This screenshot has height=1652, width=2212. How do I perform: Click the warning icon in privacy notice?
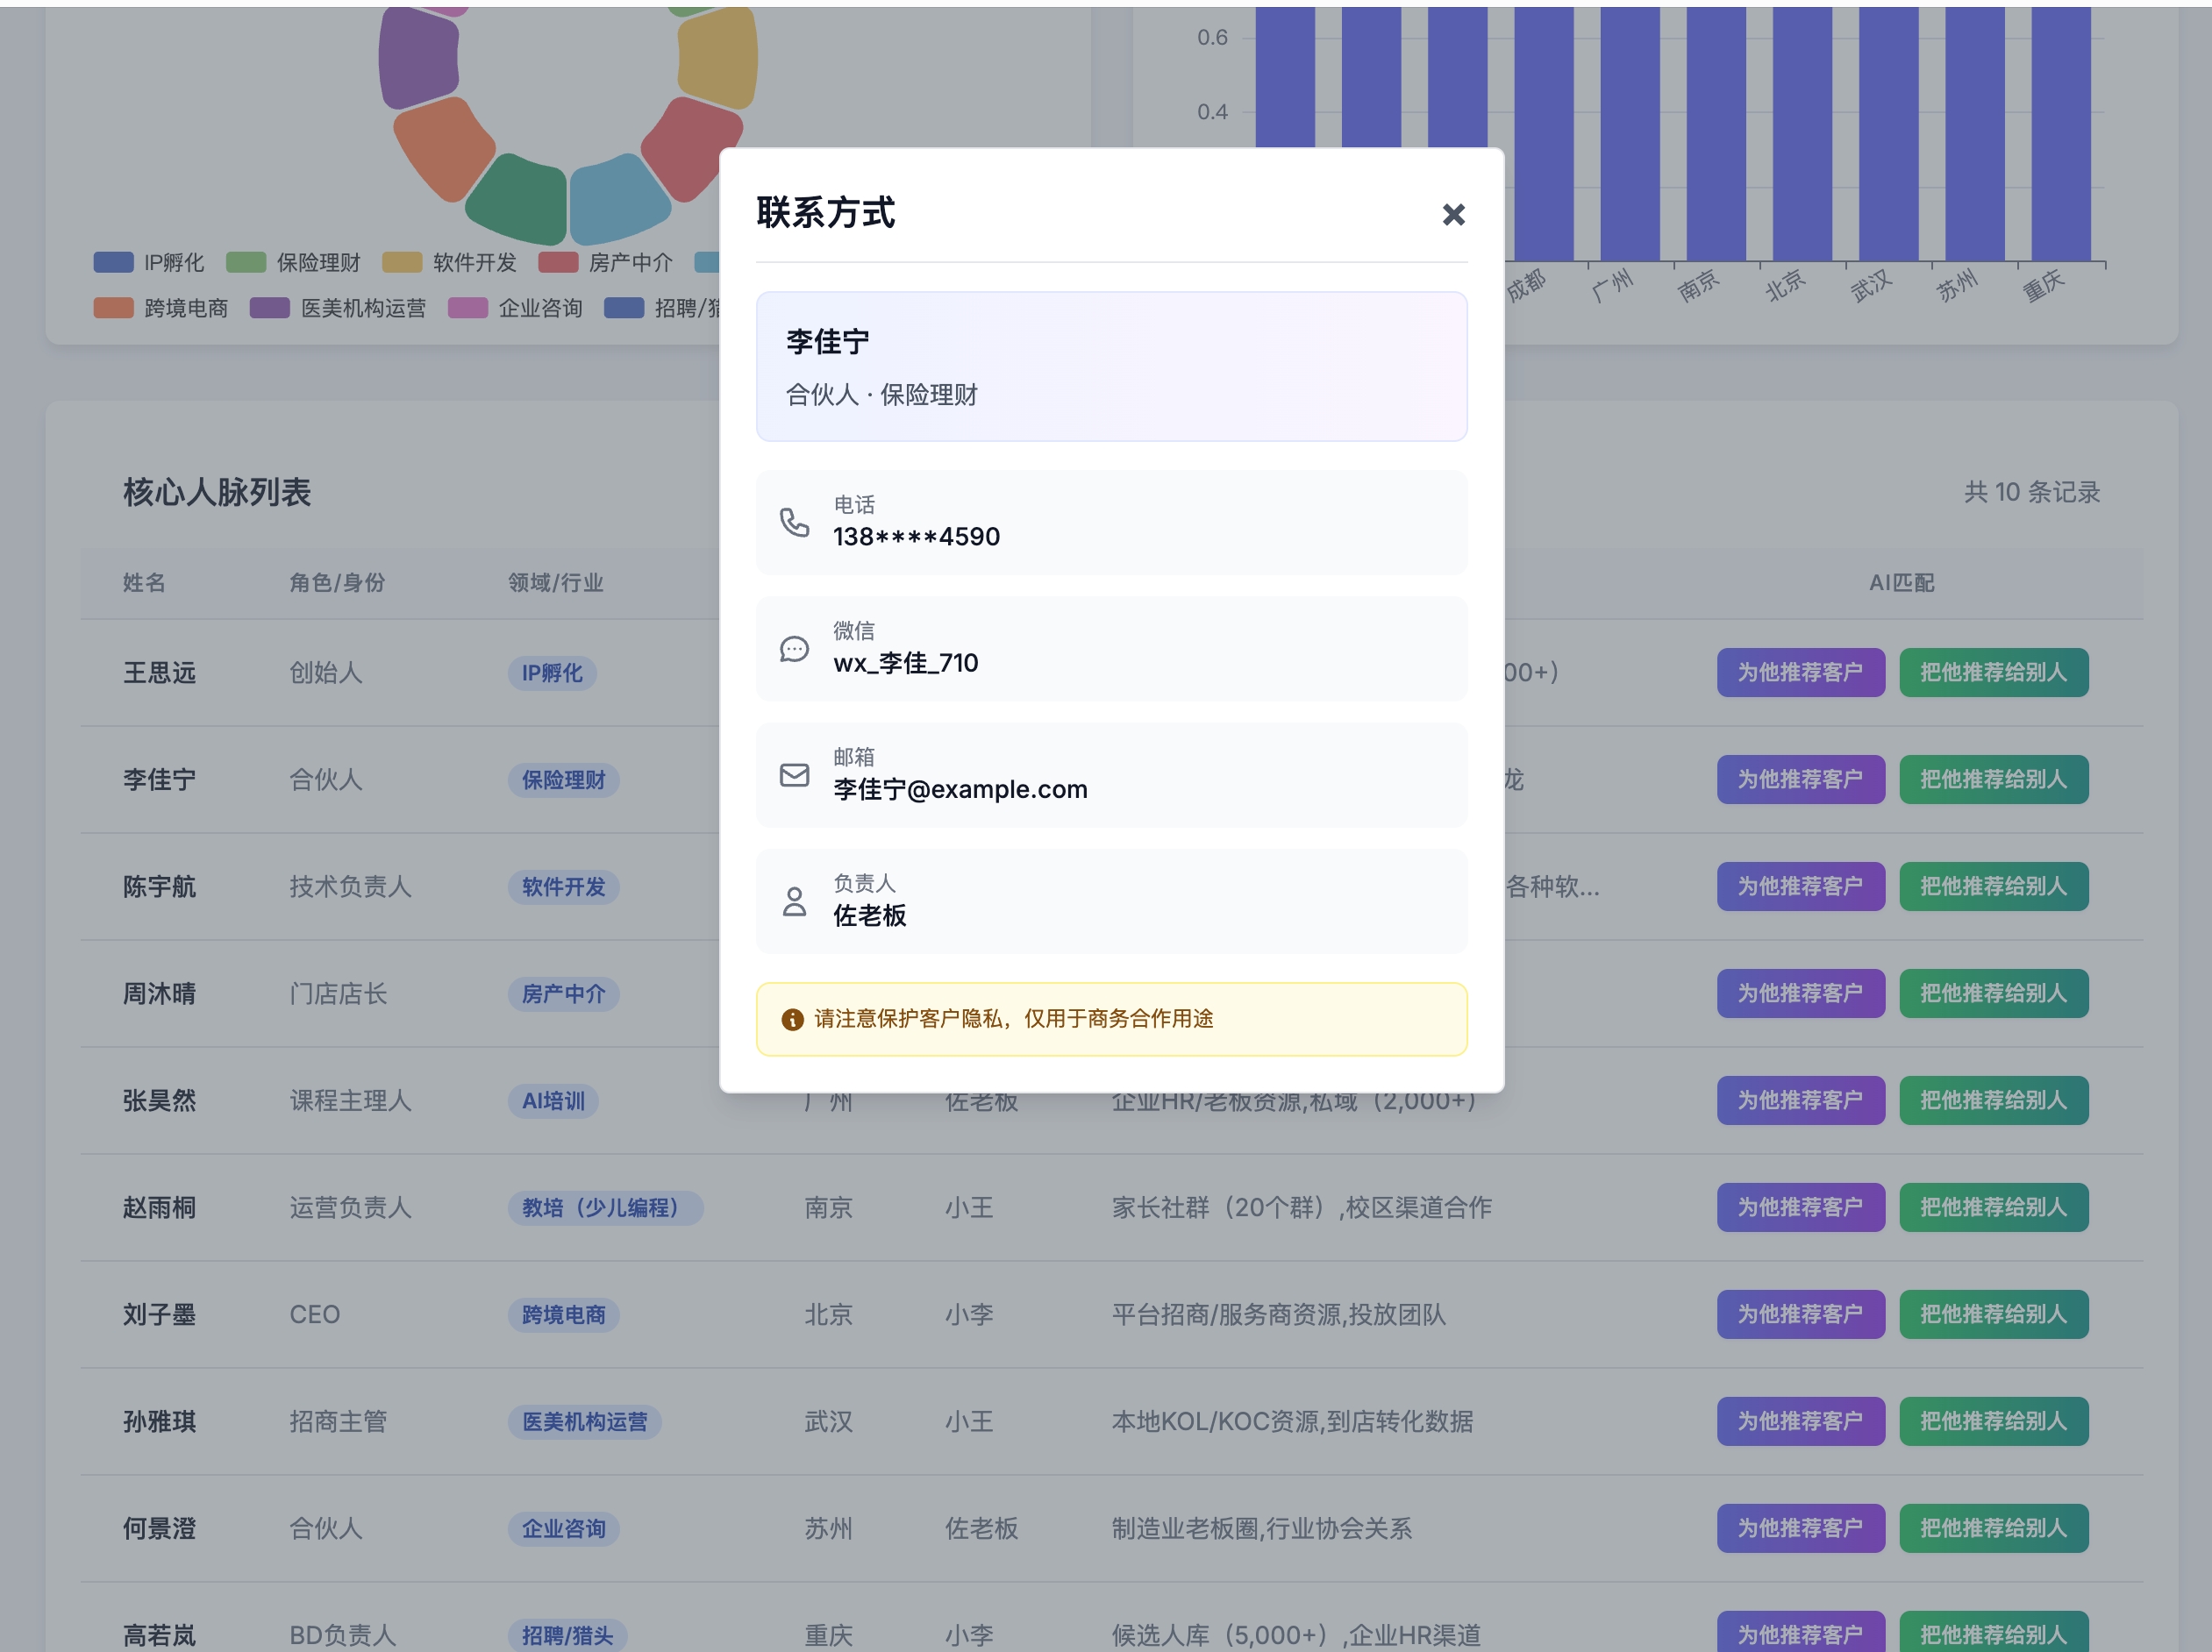[792, 1019]
